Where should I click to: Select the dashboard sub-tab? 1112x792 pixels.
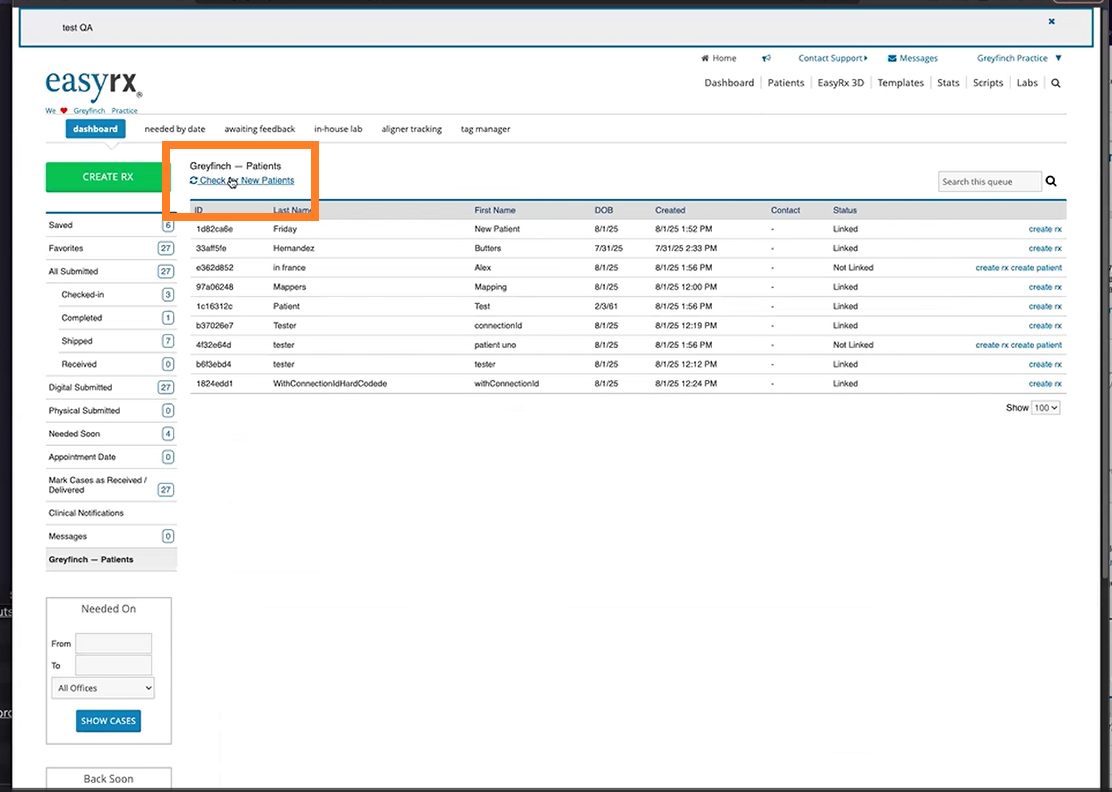[96, 129]
